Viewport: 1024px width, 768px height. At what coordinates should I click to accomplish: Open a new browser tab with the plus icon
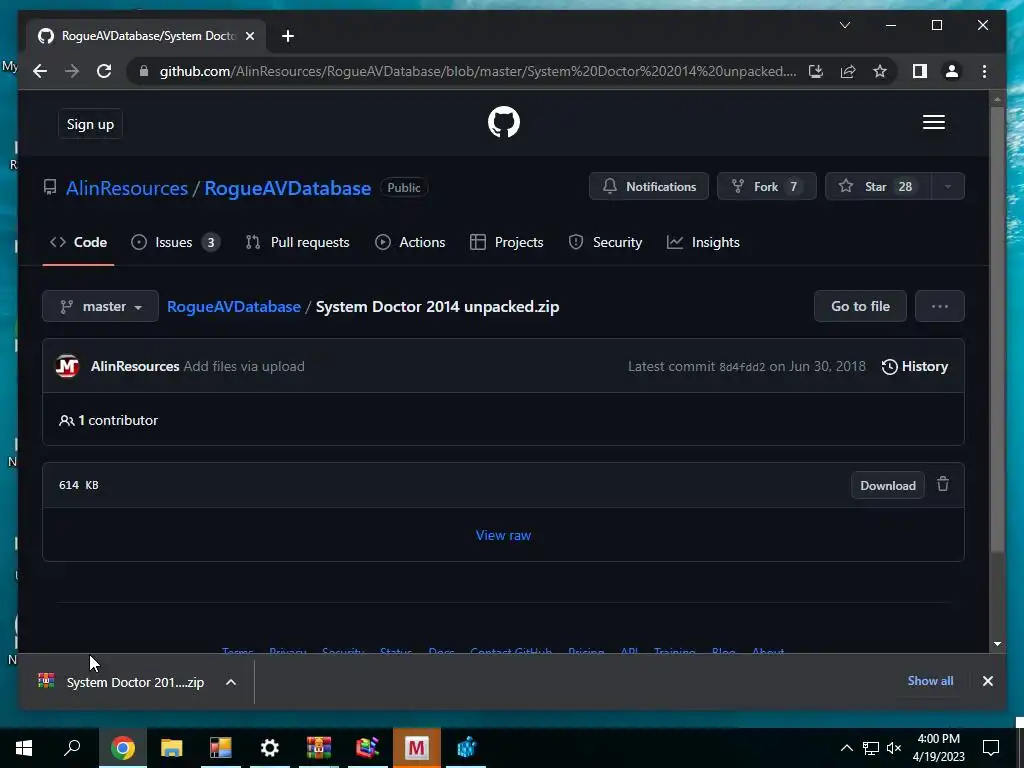[x=287, y=36]
